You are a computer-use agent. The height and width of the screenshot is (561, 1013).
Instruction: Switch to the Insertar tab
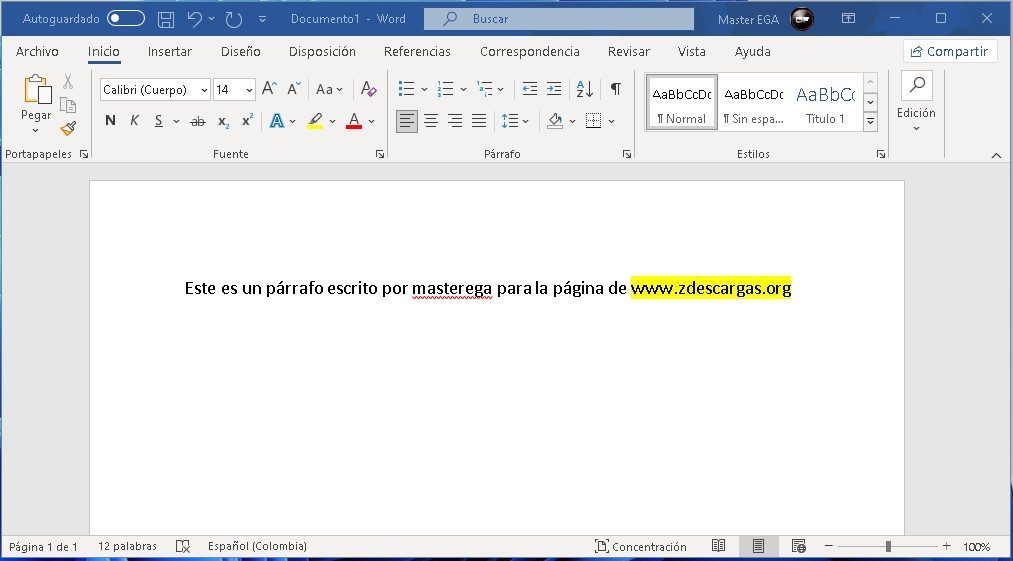tap(169, 52)
